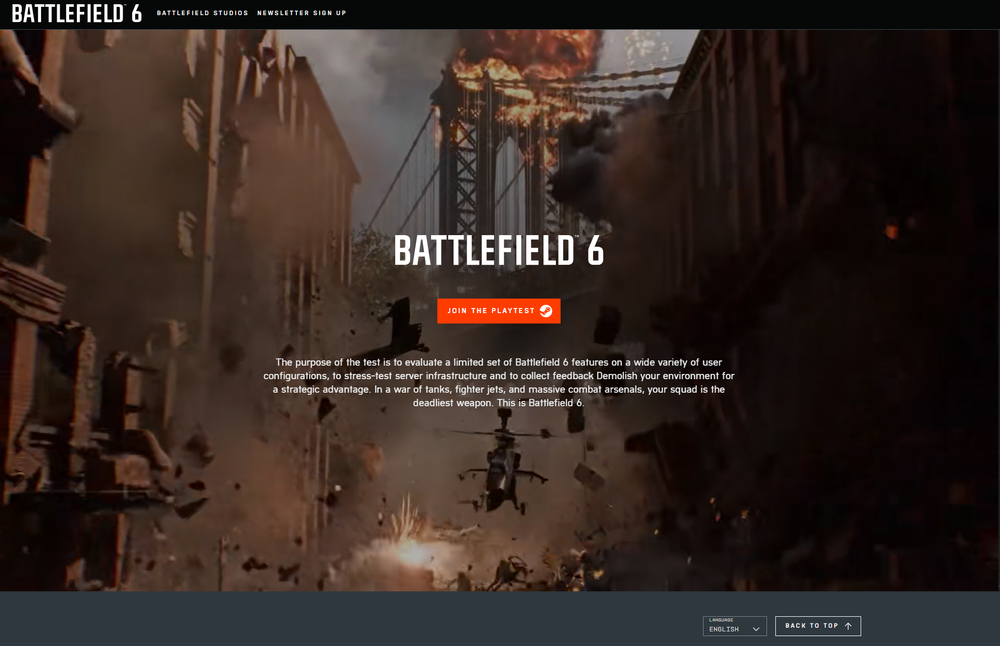Click empty footer area left of language selector
This screenshot has width=1000, height=646.
click(x=350, y=620)
